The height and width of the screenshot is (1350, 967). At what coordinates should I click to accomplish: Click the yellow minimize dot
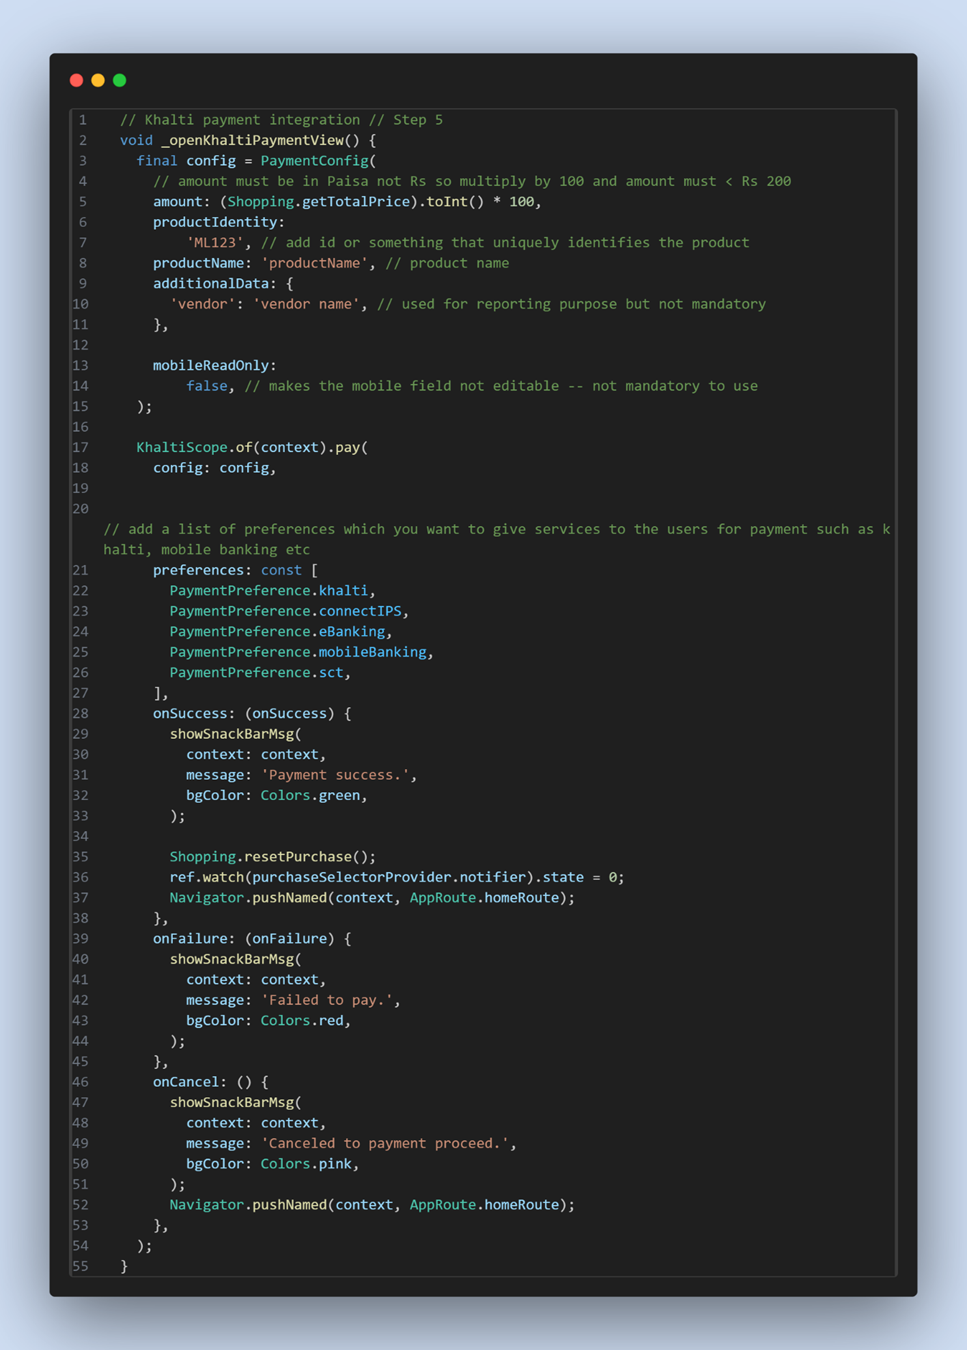click(98, 80)
